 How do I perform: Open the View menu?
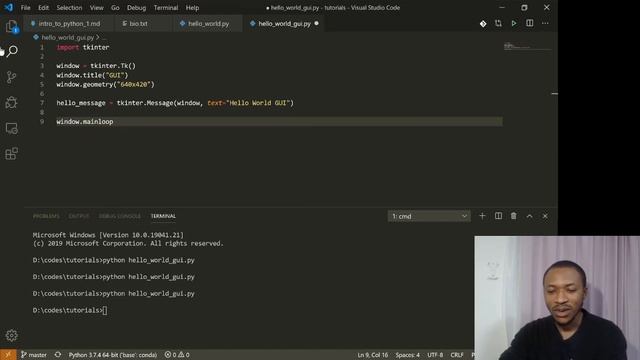click(x=96, y=7)
